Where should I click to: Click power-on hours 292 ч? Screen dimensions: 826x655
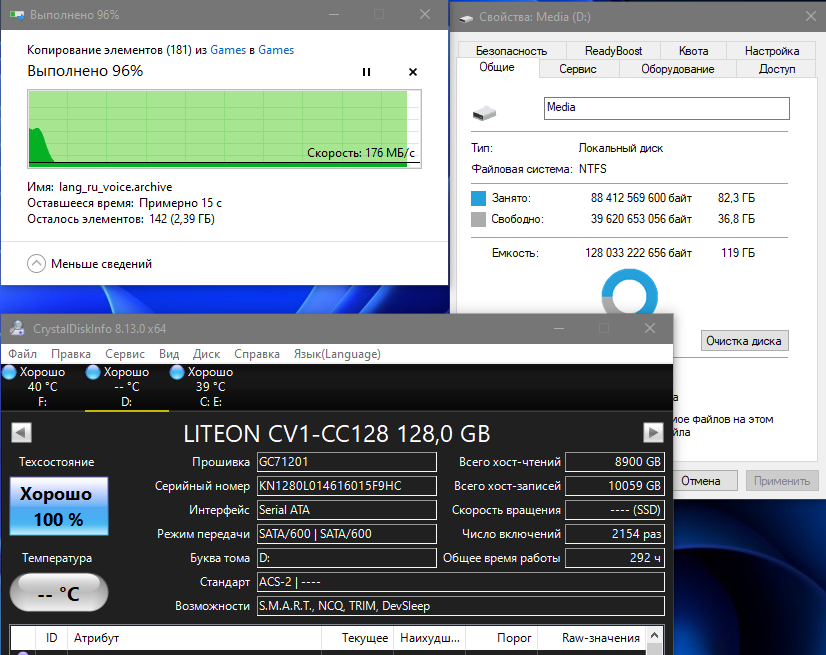click(615, 558)
